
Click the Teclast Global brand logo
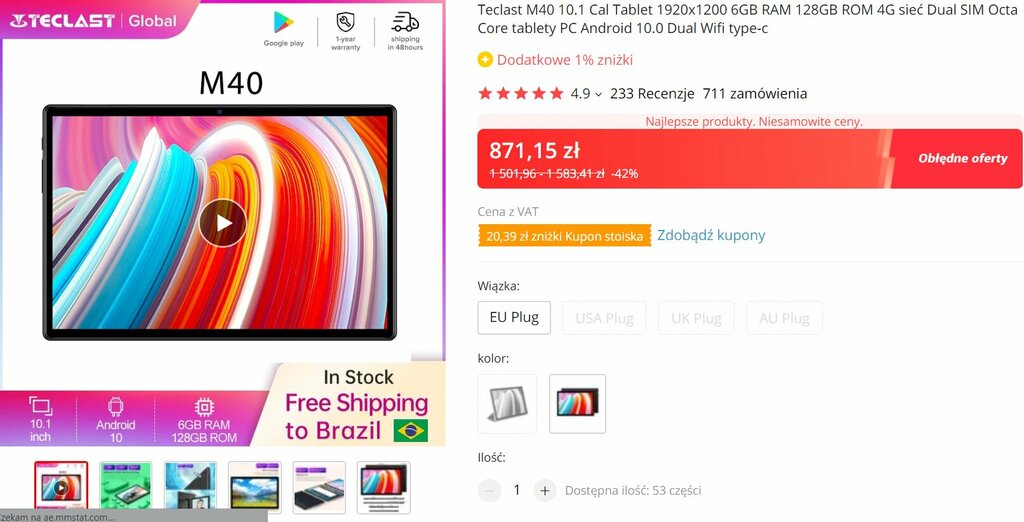tap(93, 20)
